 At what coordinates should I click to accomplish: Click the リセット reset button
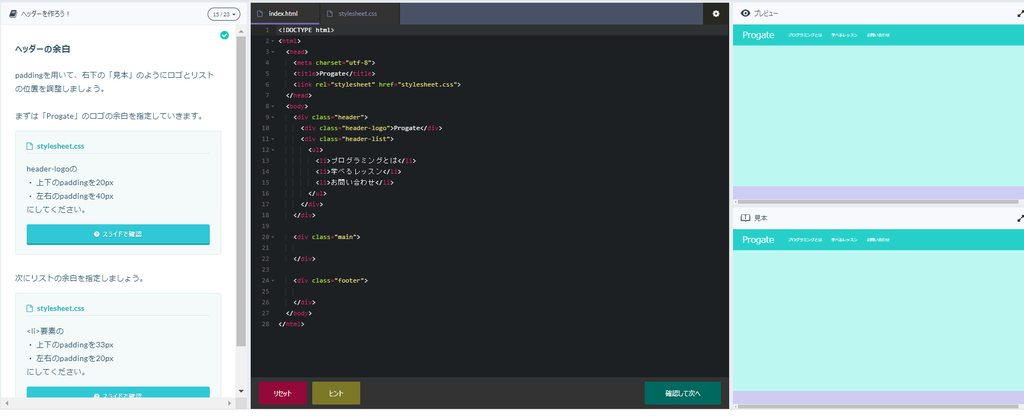tap(282, 393)
